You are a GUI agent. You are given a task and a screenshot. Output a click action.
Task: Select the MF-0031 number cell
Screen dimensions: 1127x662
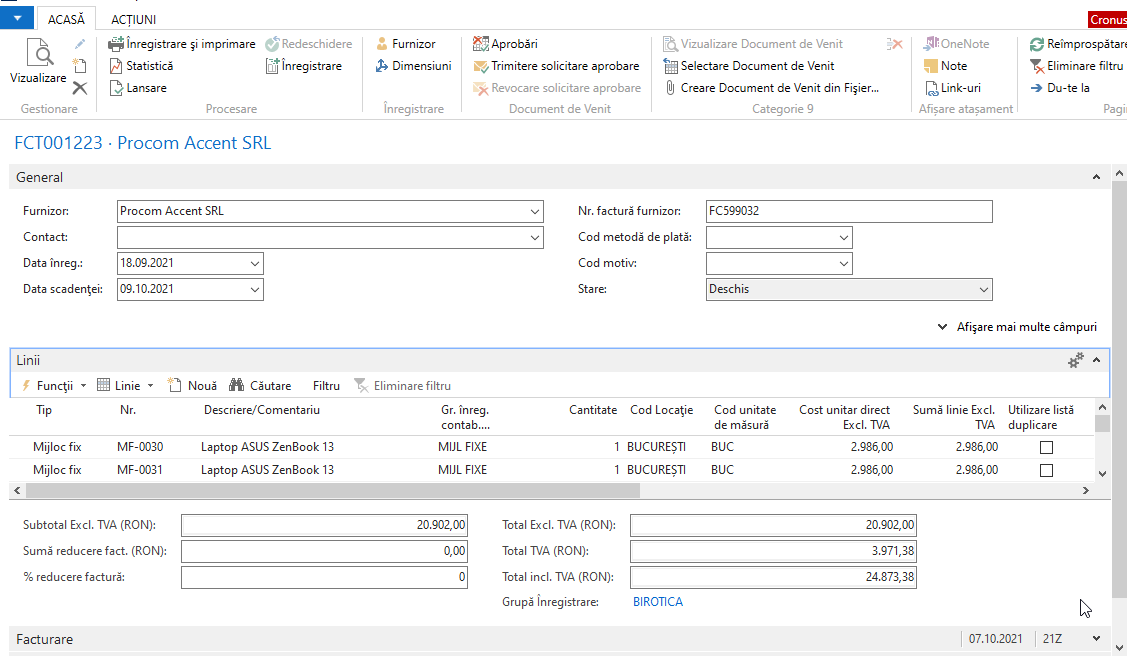pyautogui.click(x=140, y=470)
